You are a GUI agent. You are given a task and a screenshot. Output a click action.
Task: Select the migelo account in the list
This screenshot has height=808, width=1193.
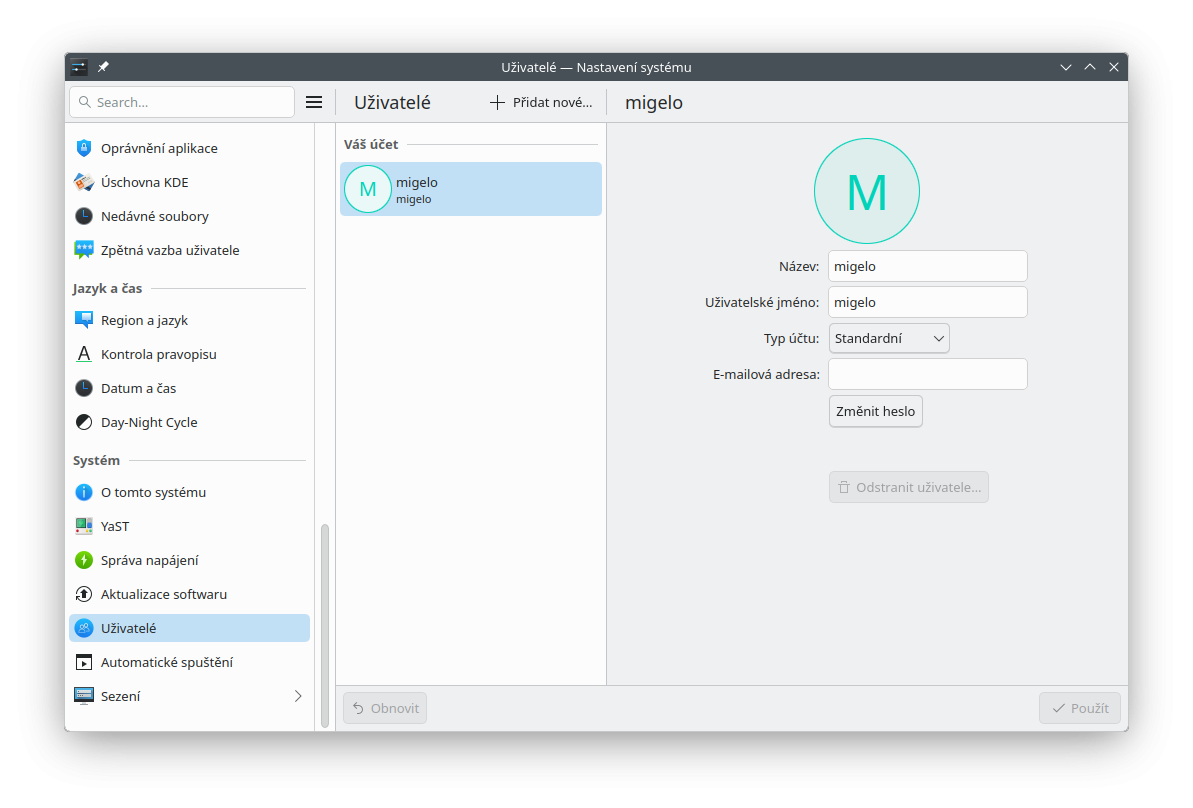point(470,189)
